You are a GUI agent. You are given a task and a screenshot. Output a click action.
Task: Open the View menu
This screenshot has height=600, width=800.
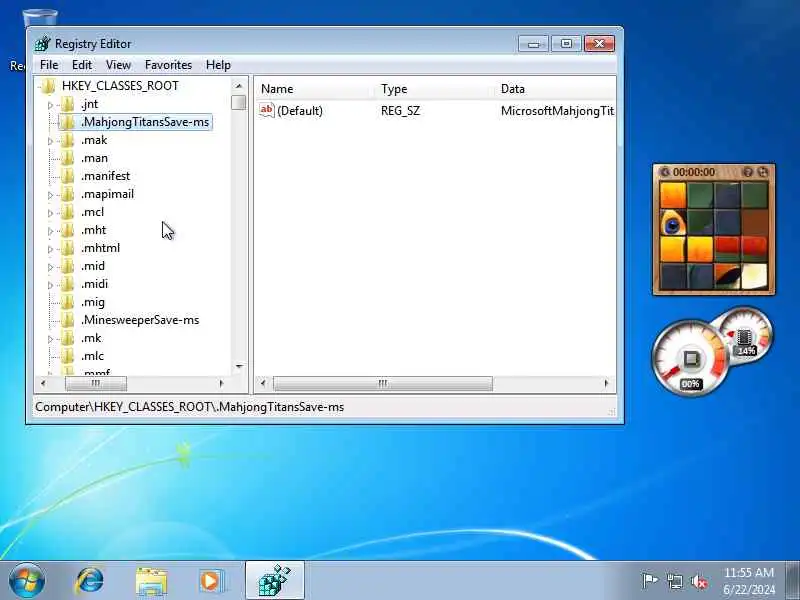point(118,65)
